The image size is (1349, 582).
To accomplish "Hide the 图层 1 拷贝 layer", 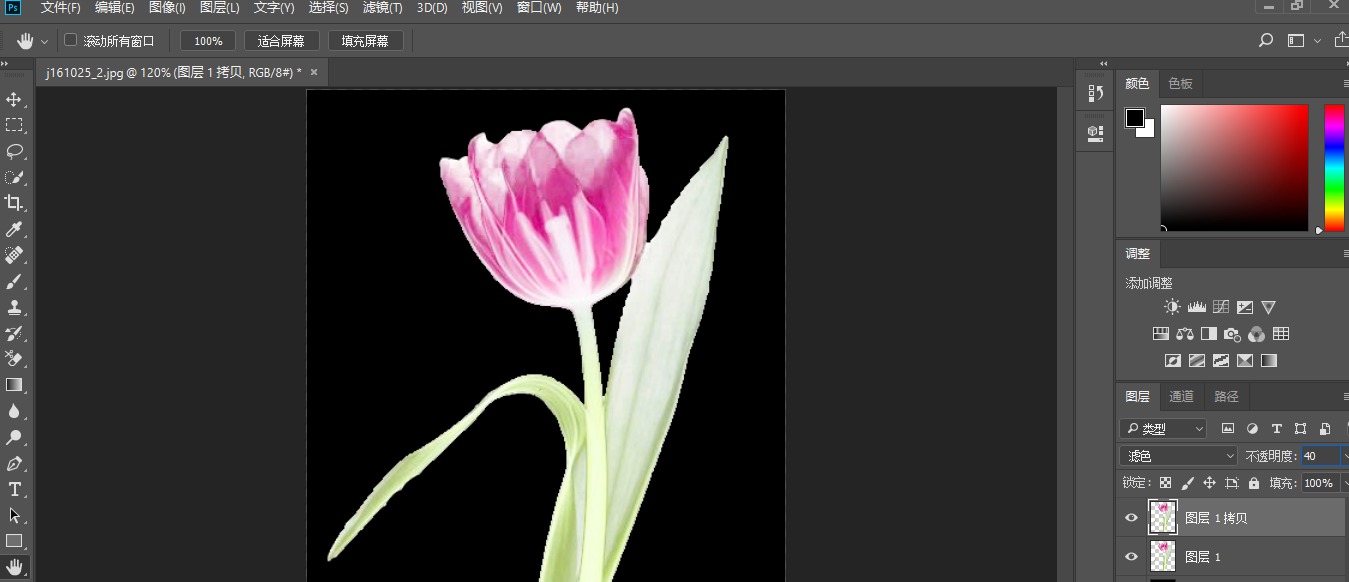I will 1131,517.
